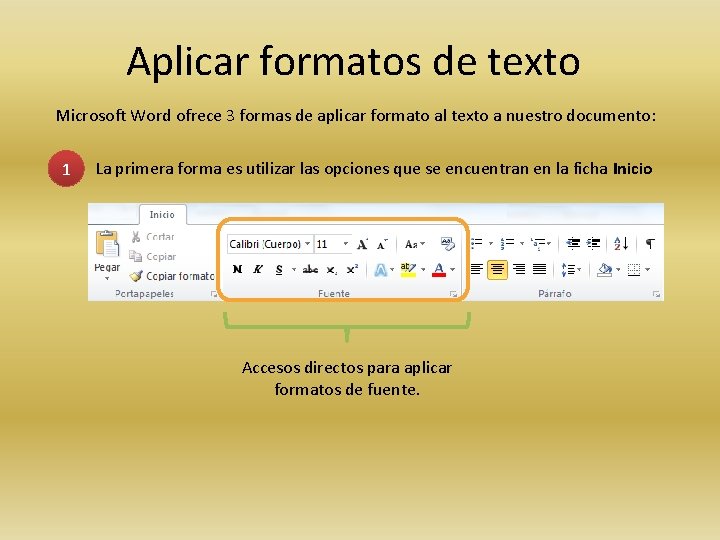Click the Cortar scissors button

152,236
